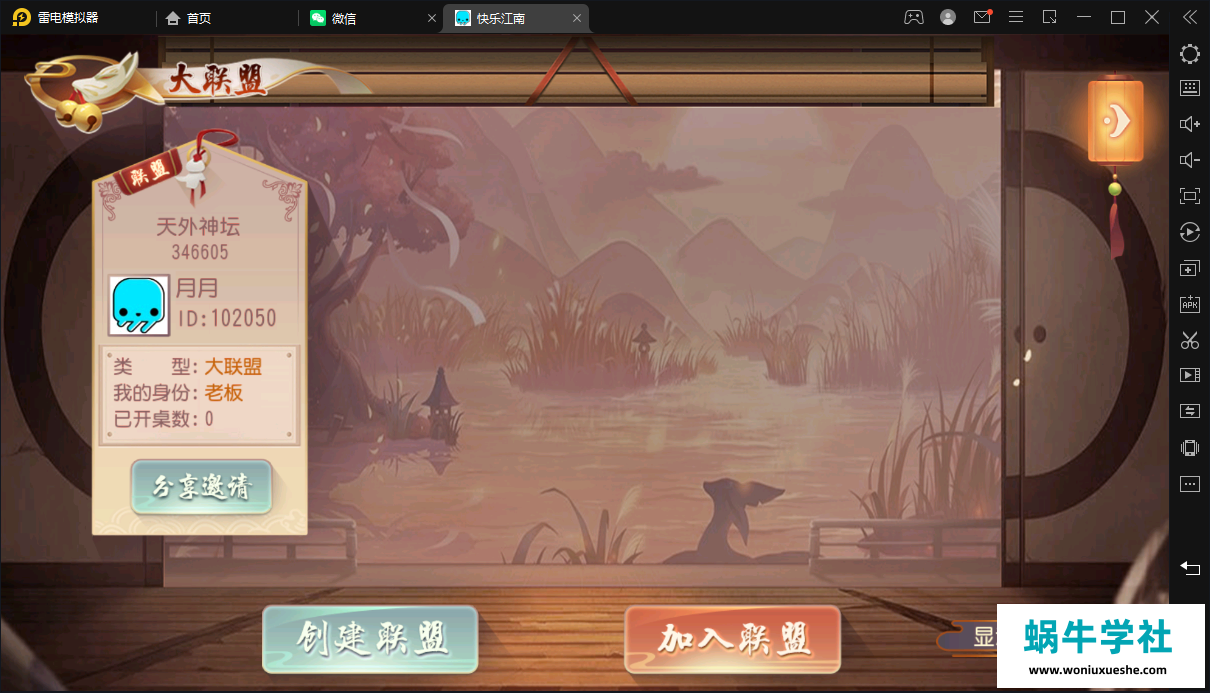Collapse the sidebar with the double-chevron
Screen dimensions: 1210x693
pyautogui.click(x=1189, y=16)
